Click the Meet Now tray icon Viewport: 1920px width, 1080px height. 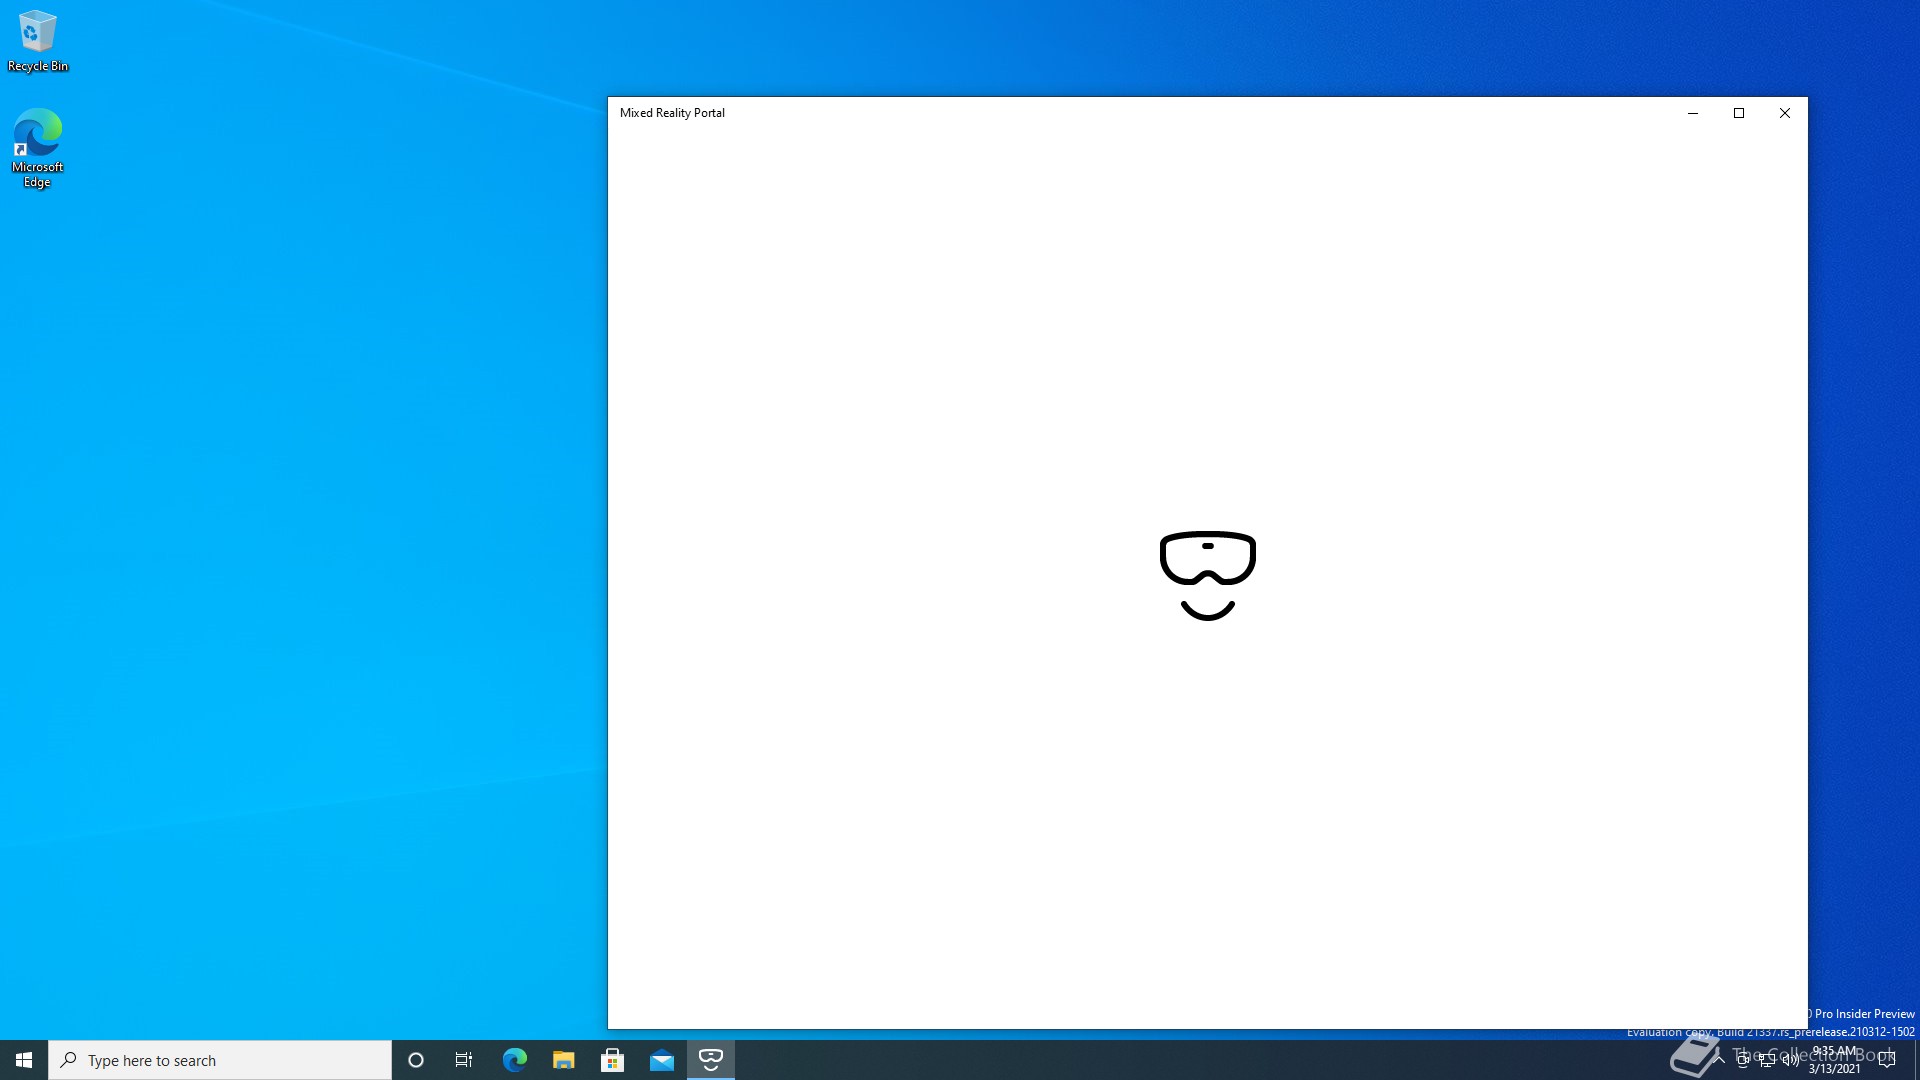1743,1060
